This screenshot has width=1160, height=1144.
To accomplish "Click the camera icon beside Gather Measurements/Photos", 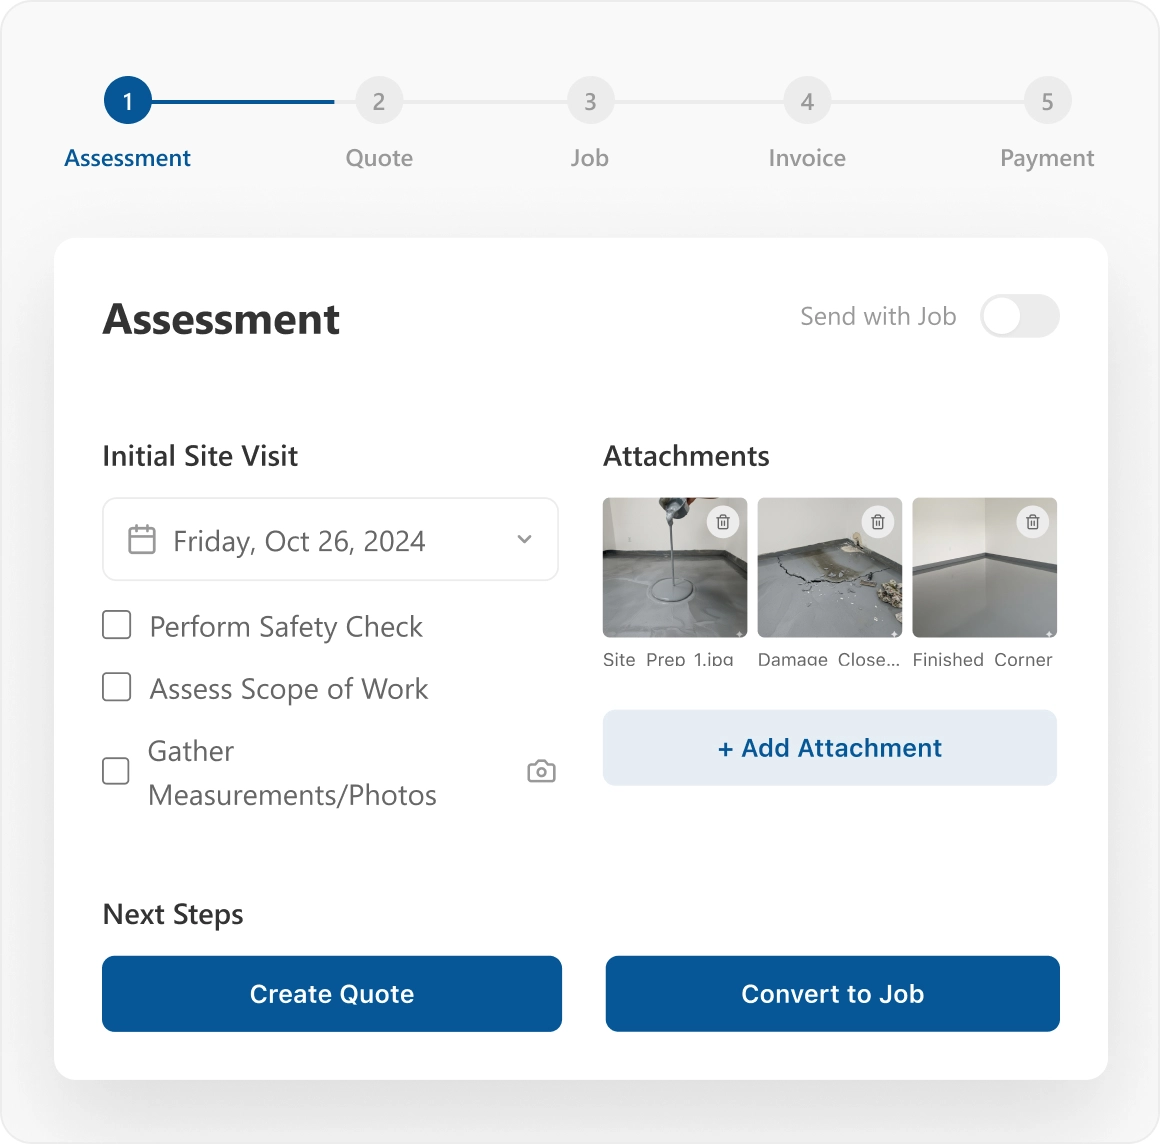I will (x=541, y=772).
